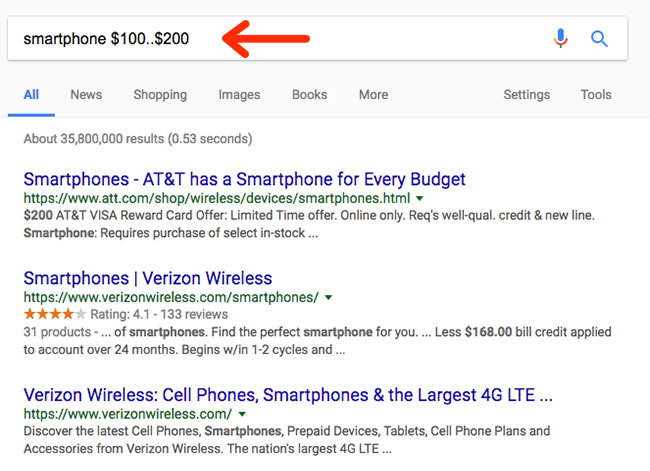Screen dimensions: 650x471
Task: Click the verizonwireless.com/smartphones green URL
Action: [171, 298]
